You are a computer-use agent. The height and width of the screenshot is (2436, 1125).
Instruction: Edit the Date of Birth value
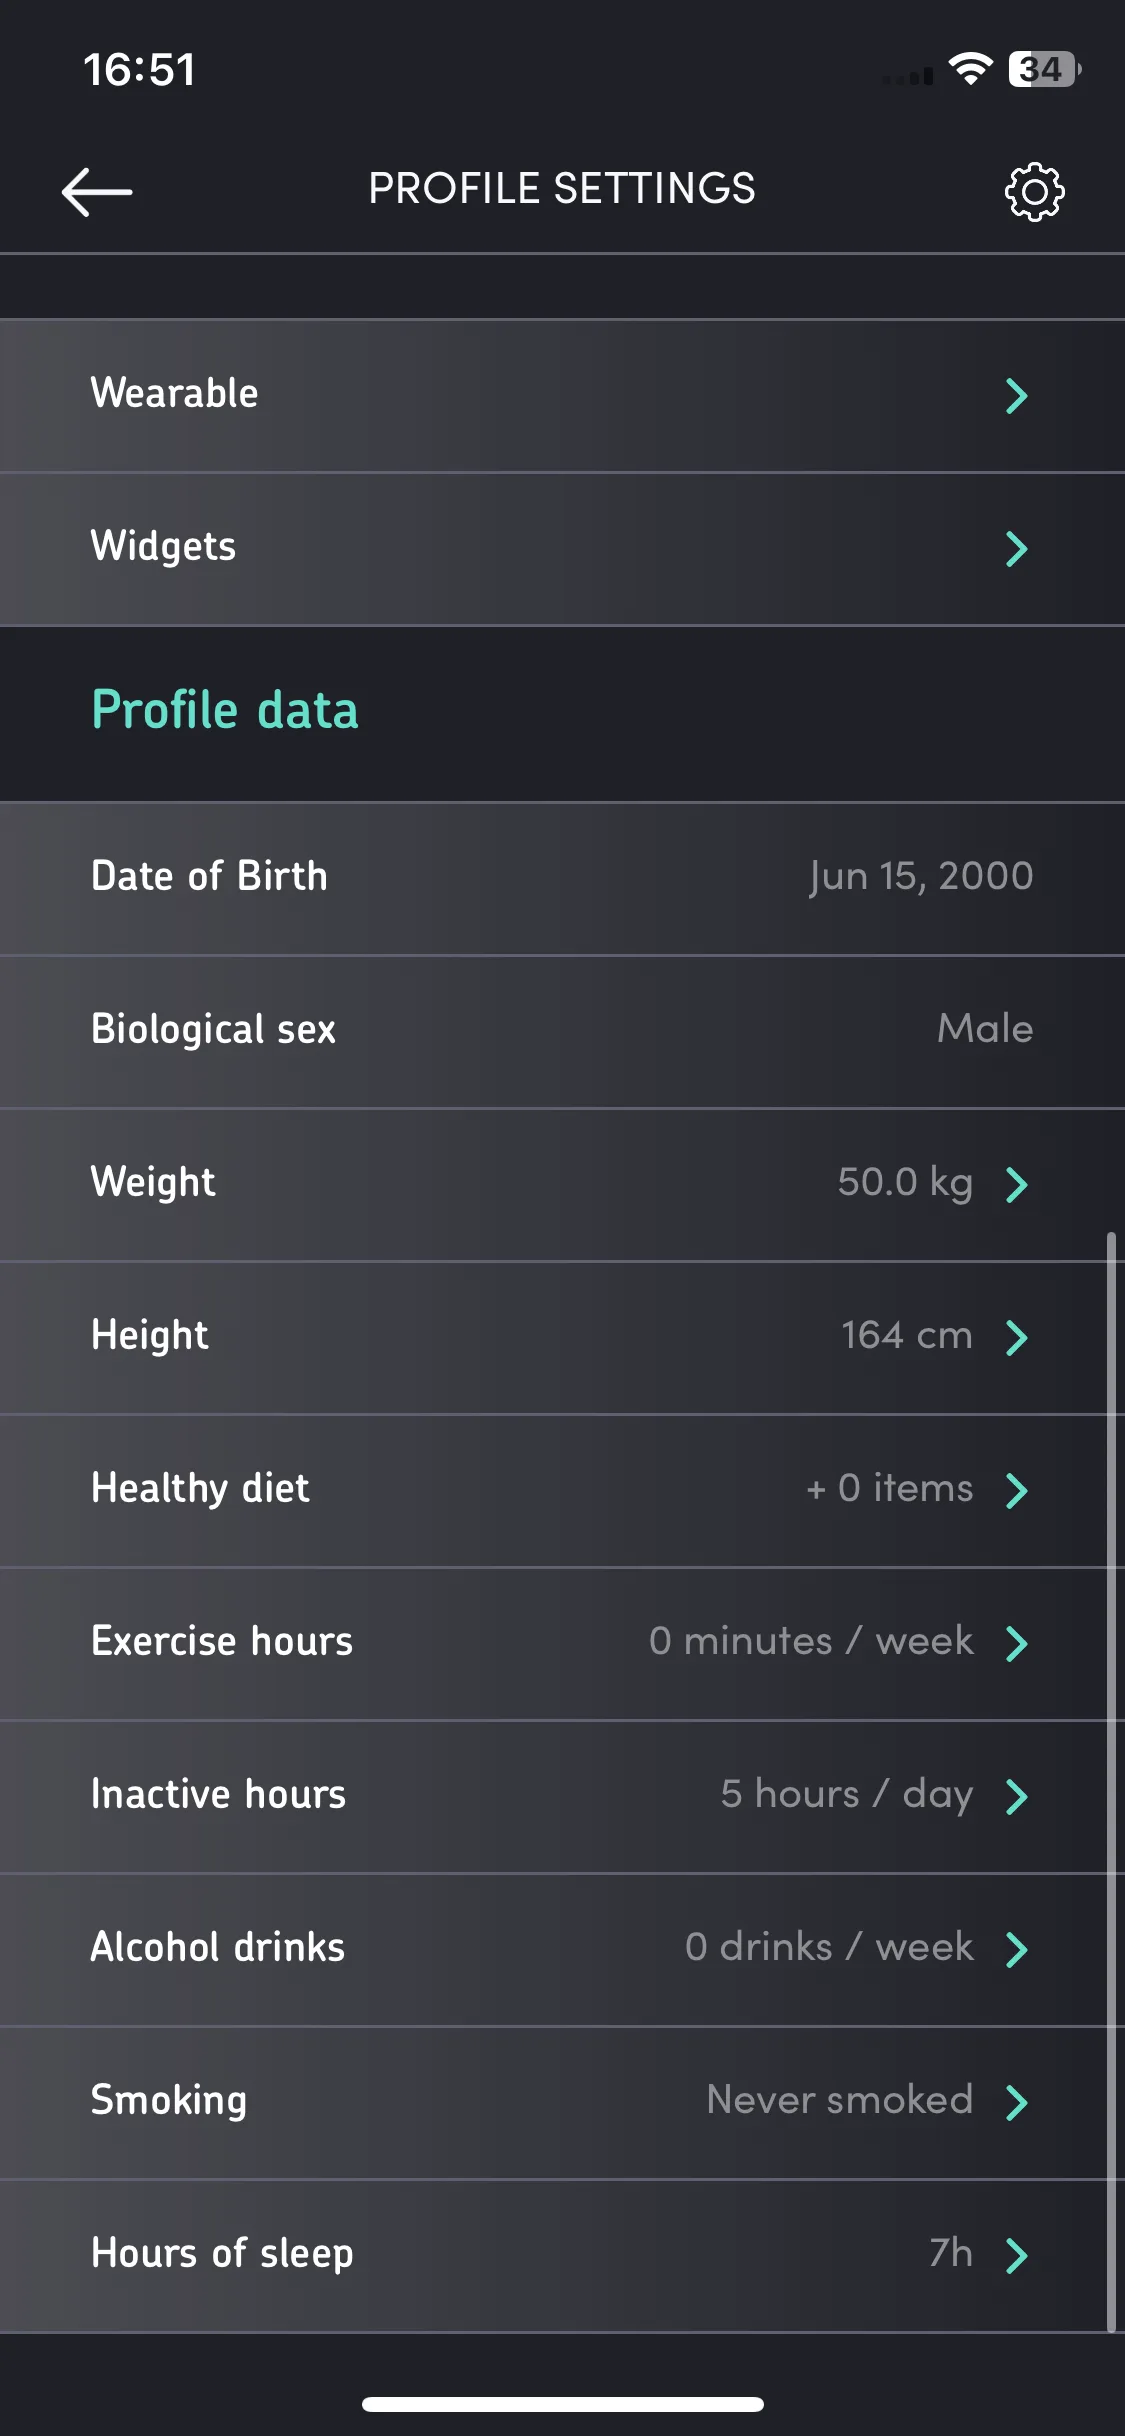coord(921,877)
